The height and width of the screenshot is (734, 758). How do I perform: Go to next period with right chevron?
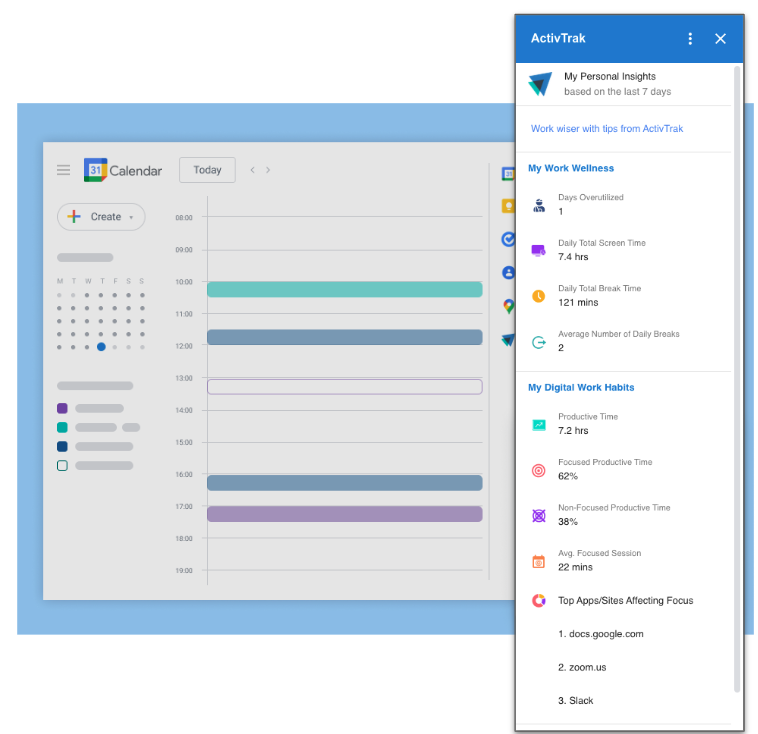(x=268, y=170)
